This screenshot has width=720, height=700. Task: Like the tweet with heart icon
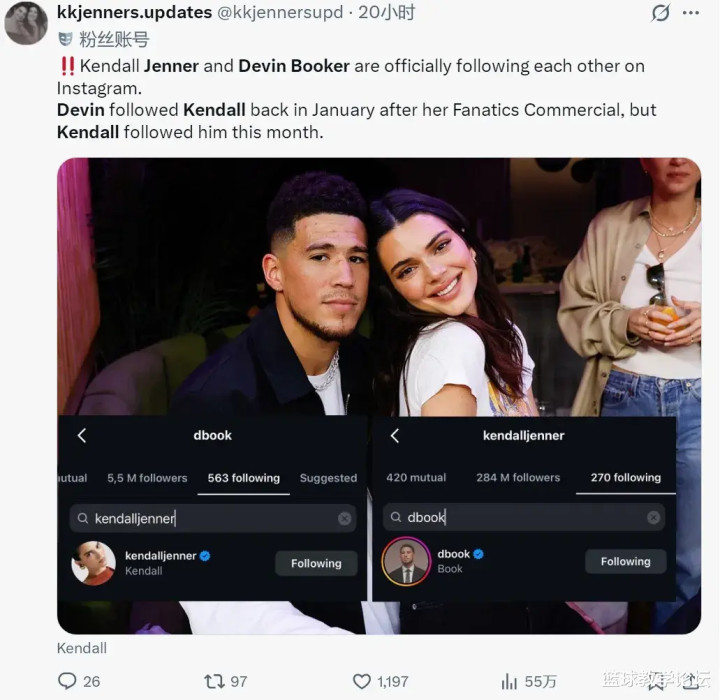coord(362,681)
